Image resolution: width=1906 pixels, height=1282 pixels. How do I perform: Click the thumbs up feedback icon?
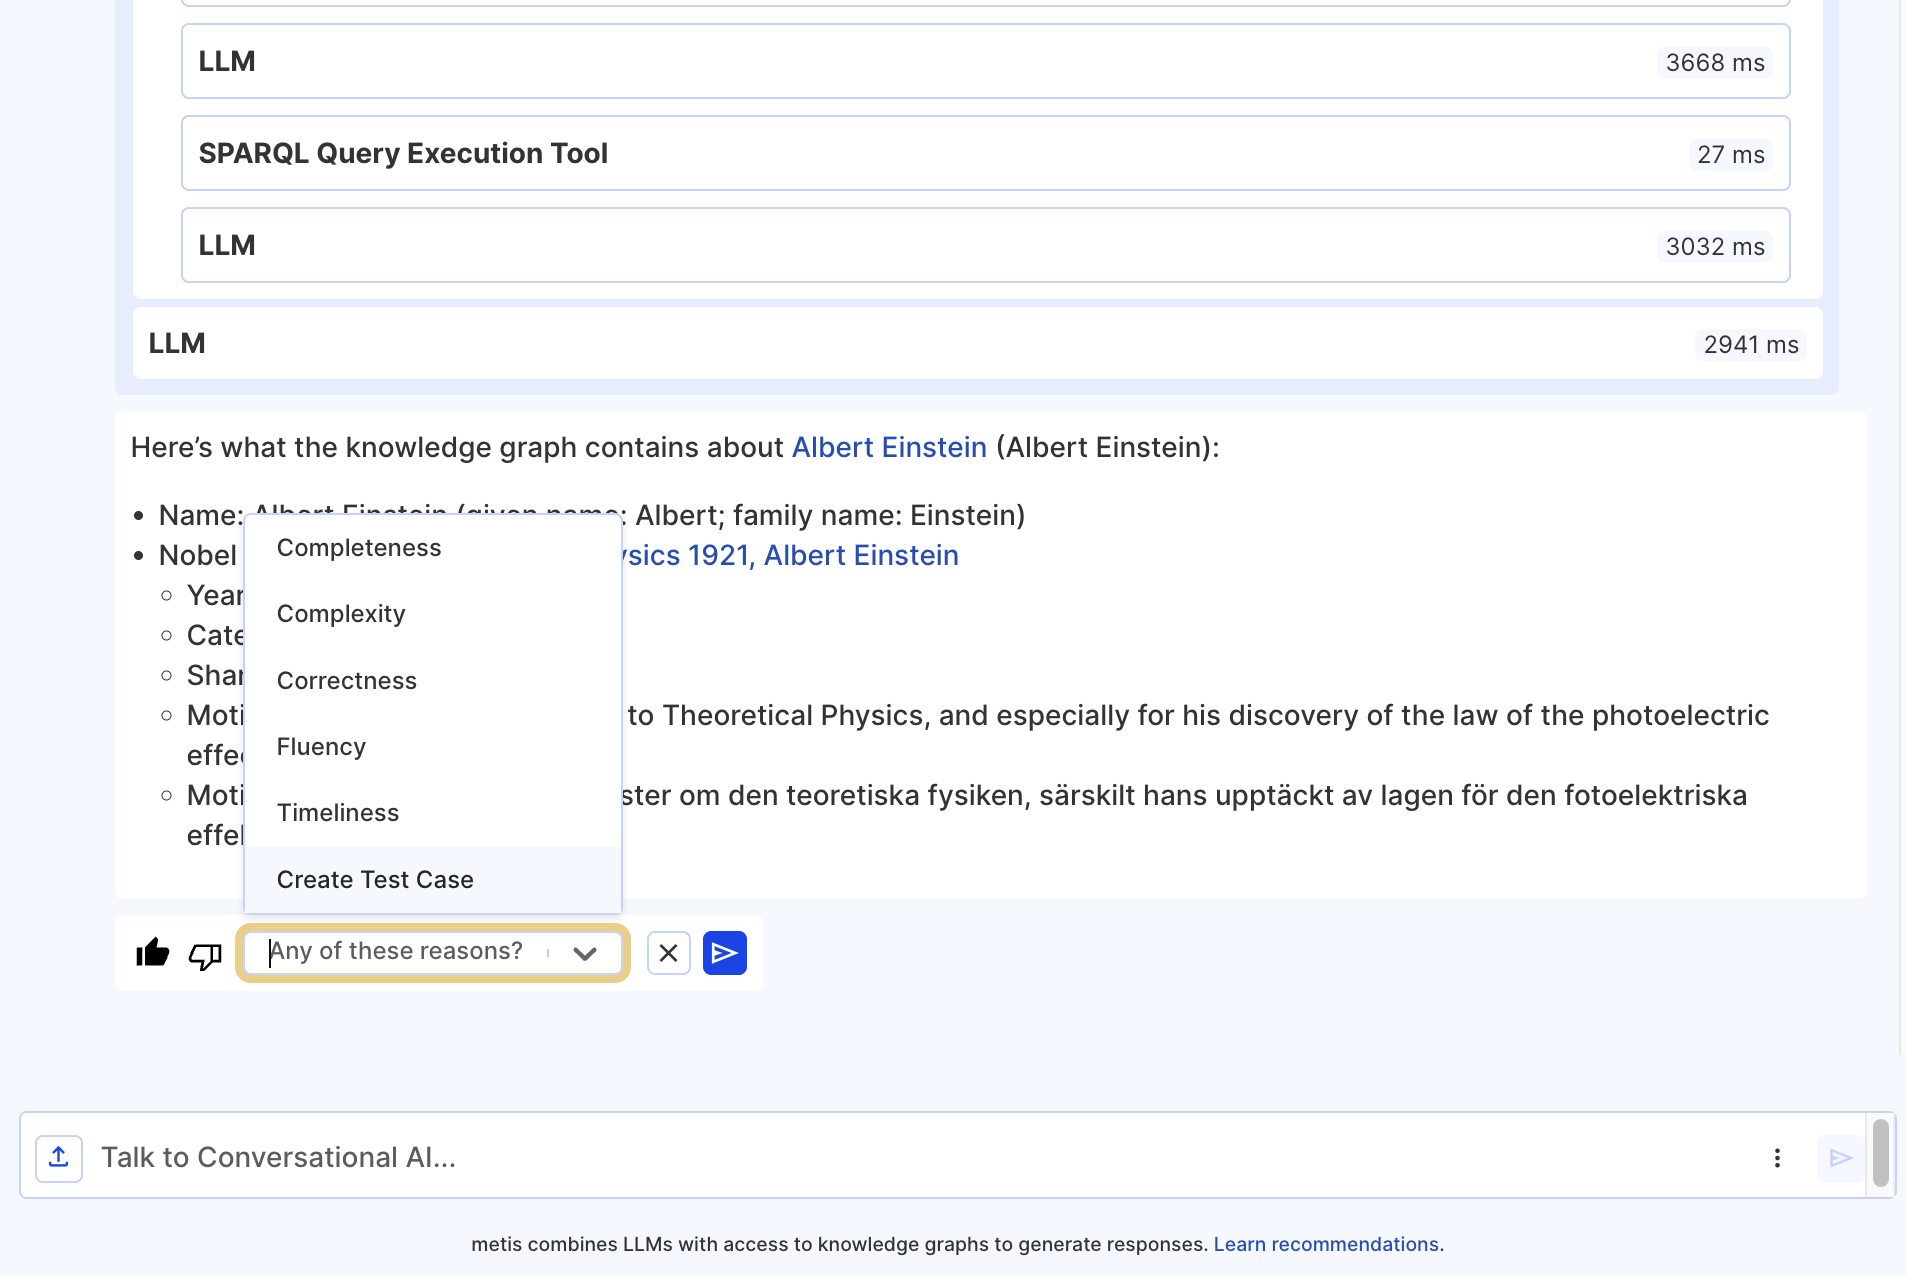click(153, 953)
